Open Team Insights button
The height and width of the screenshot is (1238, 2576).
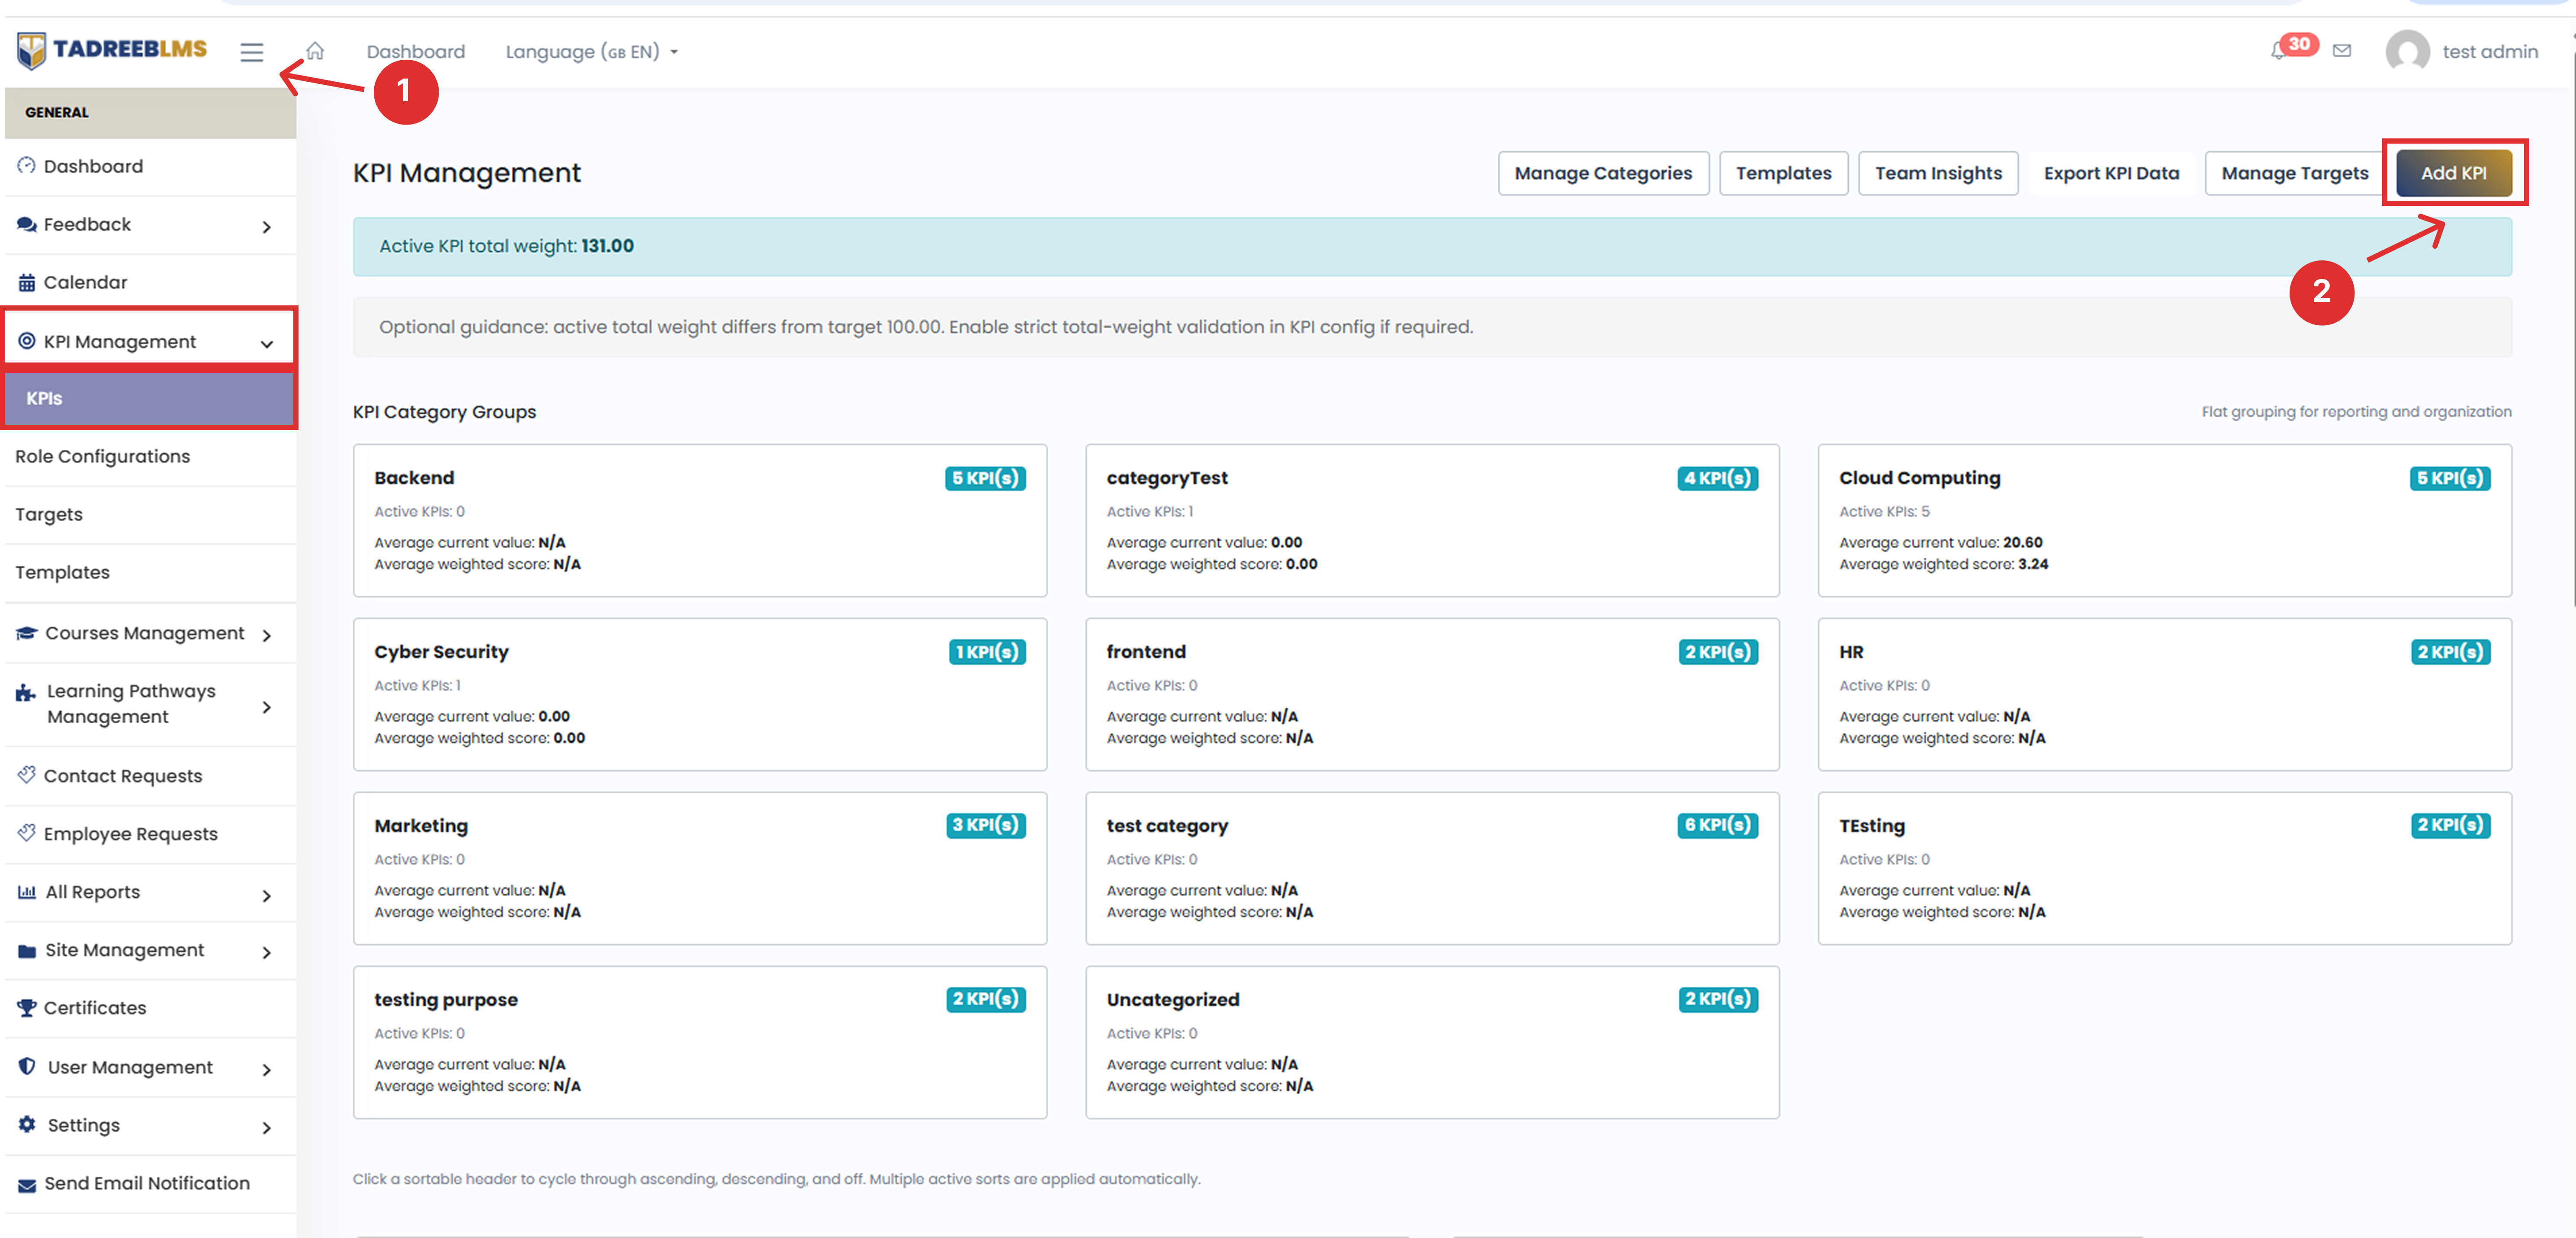pos(1938,173)
